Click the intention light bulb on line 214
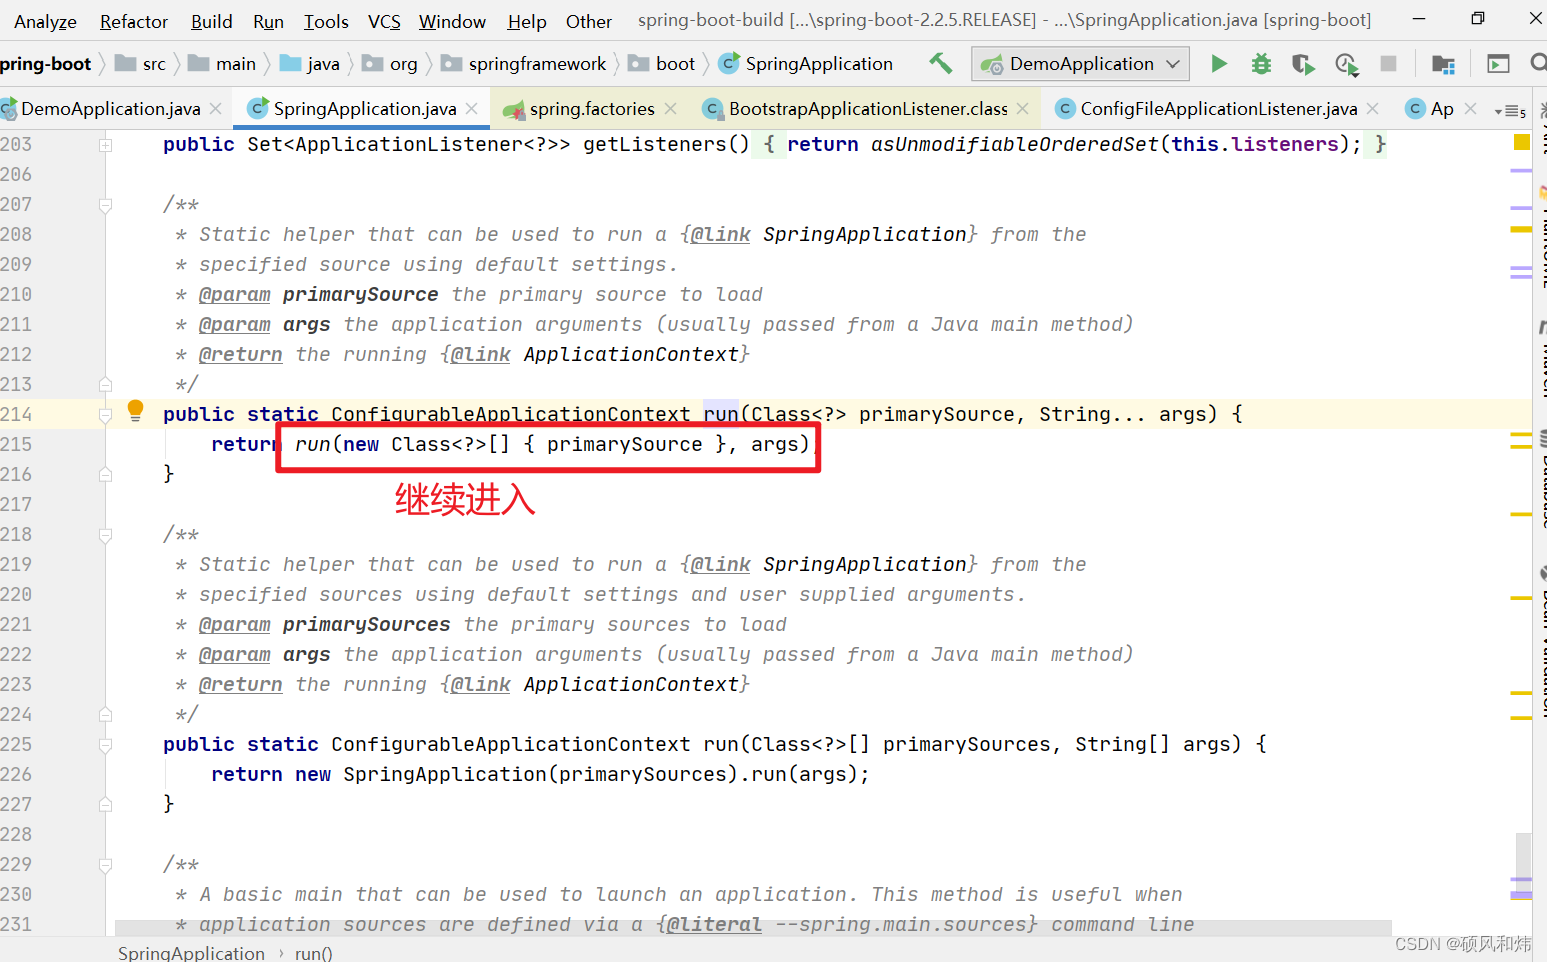This screenshot has width=1547, height=962. pos(136,410)
